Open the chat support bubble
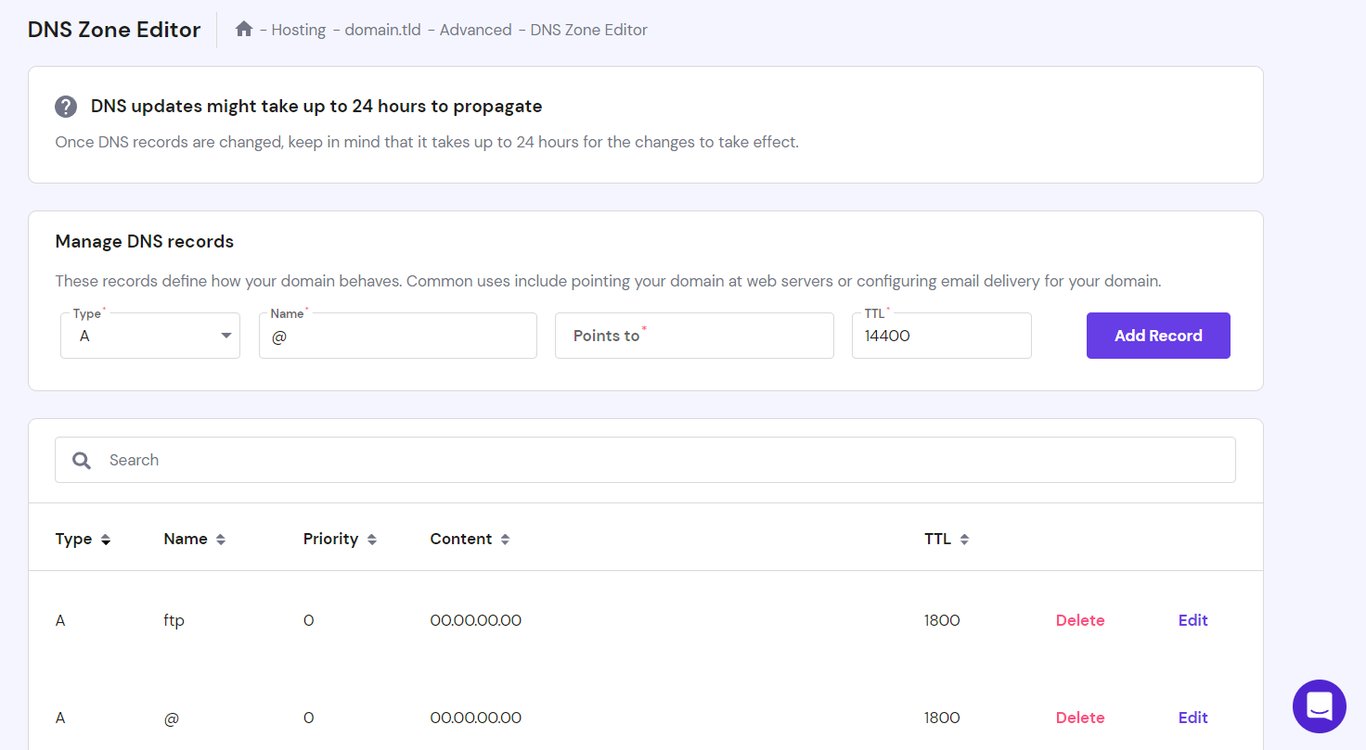This screenshot has width=1366, height=750. pyautogui.click(x=1319, y=706)
